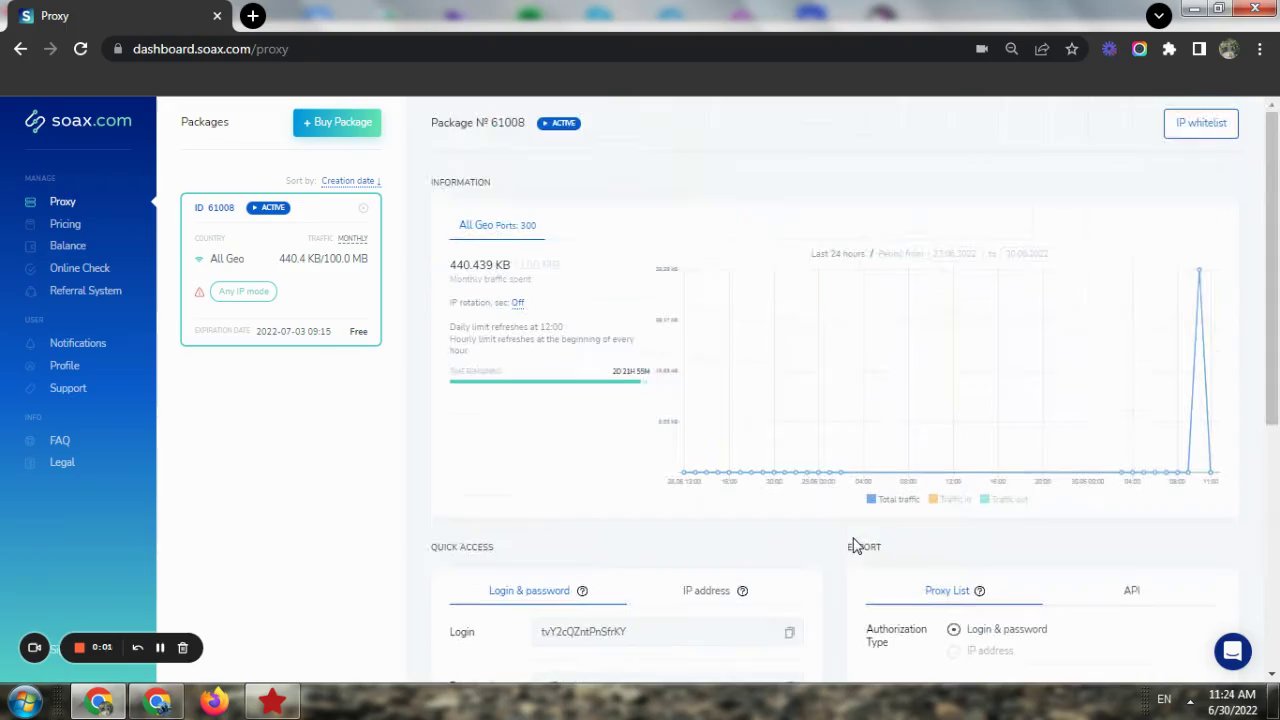
Task: Open Profile page link
Action: tap(64, 366)
